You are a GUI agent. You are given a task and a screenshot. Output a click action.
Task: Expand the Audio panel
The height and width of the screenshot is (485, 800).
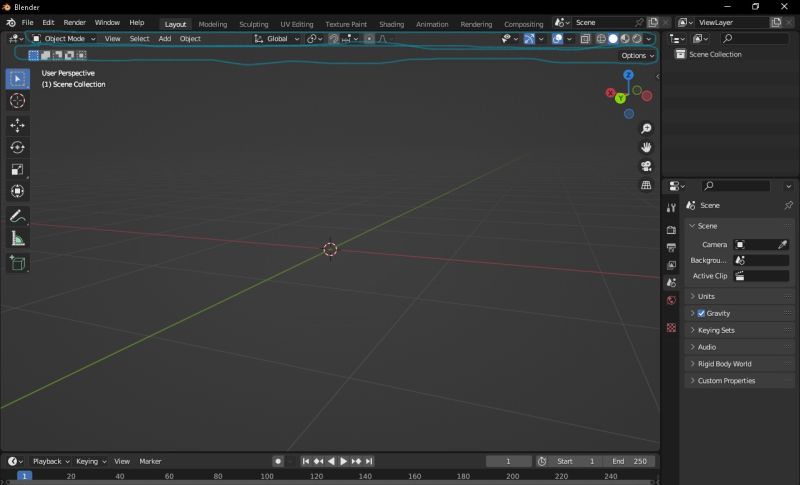[x=739, y=347]
